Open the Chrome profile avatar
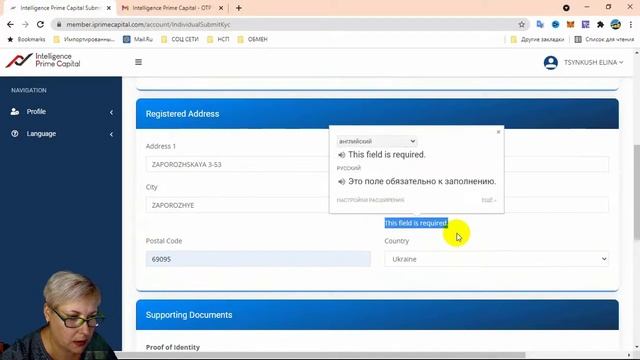Image resolution: width=640 pixels, height=360 pixels. (x=616, y=24)
